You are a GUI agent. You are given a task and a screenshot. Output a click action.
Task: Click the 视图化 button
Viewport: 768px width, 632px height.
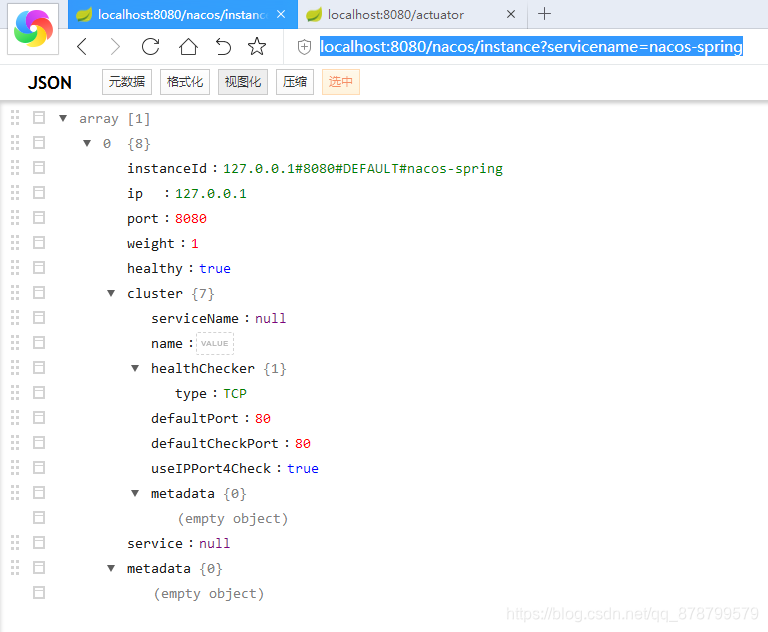[x=242, y=82]
